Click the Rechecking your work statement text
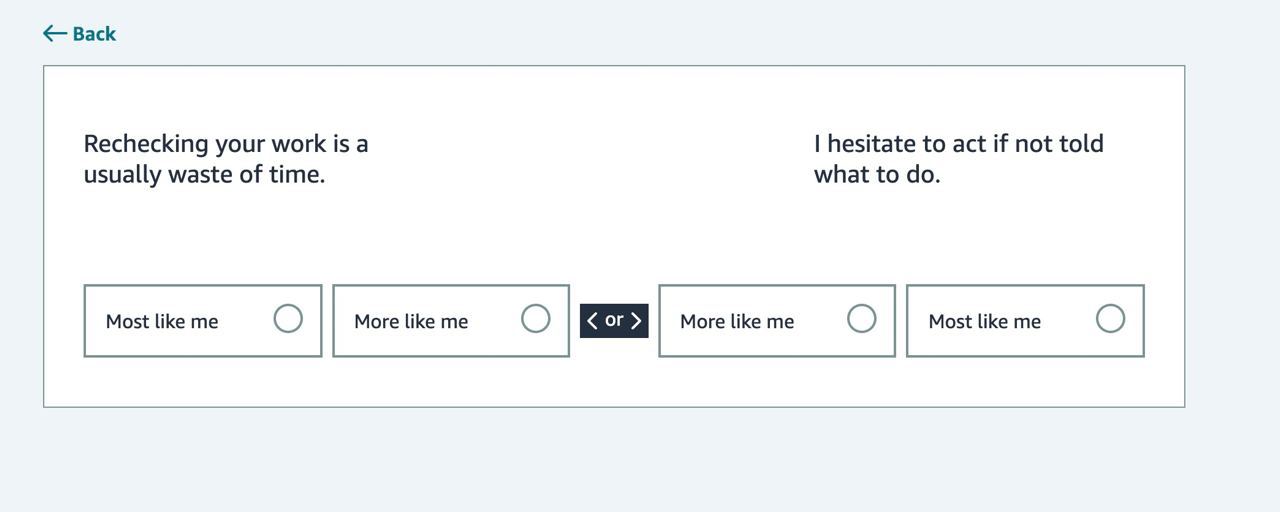Screen dimensions: 1280x512 coord(226,158)
